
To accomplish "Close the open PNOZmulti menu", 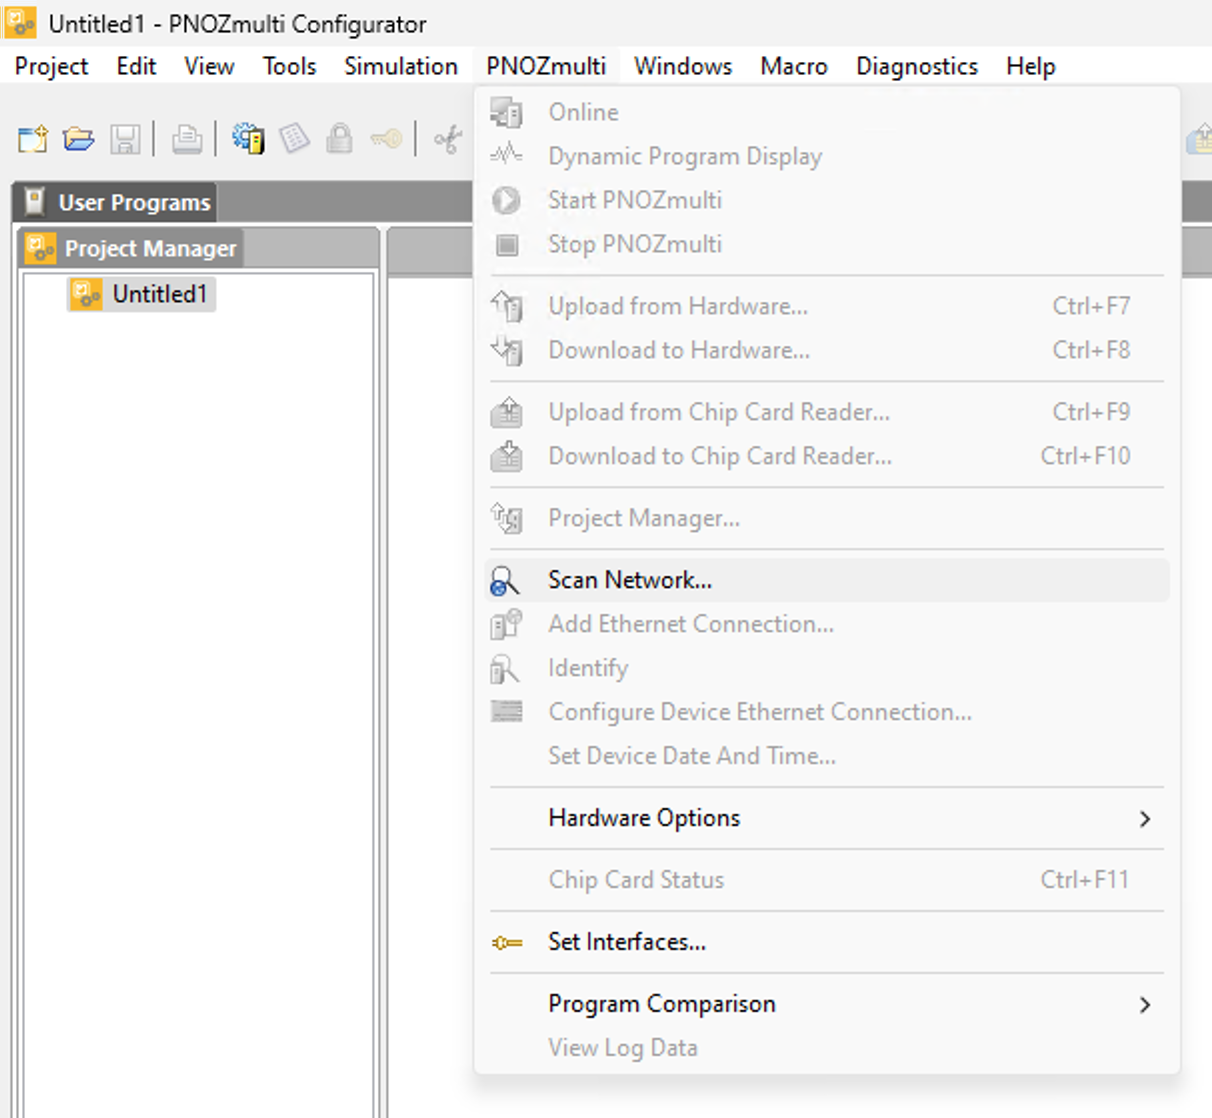I will [x=546, y=66].
